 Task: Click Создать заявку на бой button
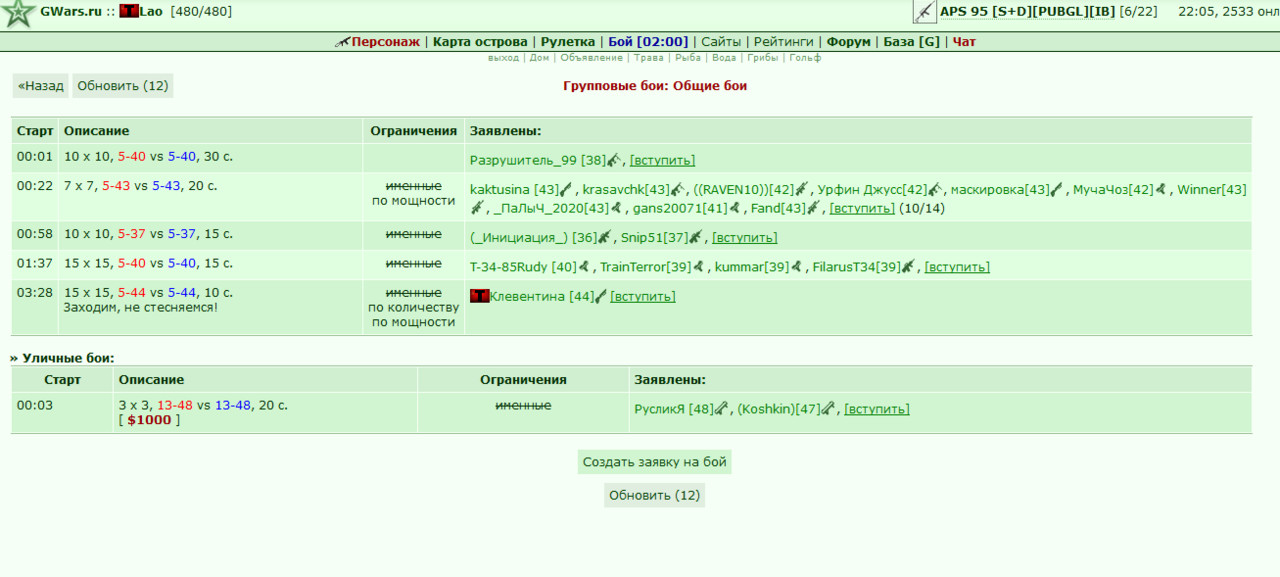click(x=654, y=462)
